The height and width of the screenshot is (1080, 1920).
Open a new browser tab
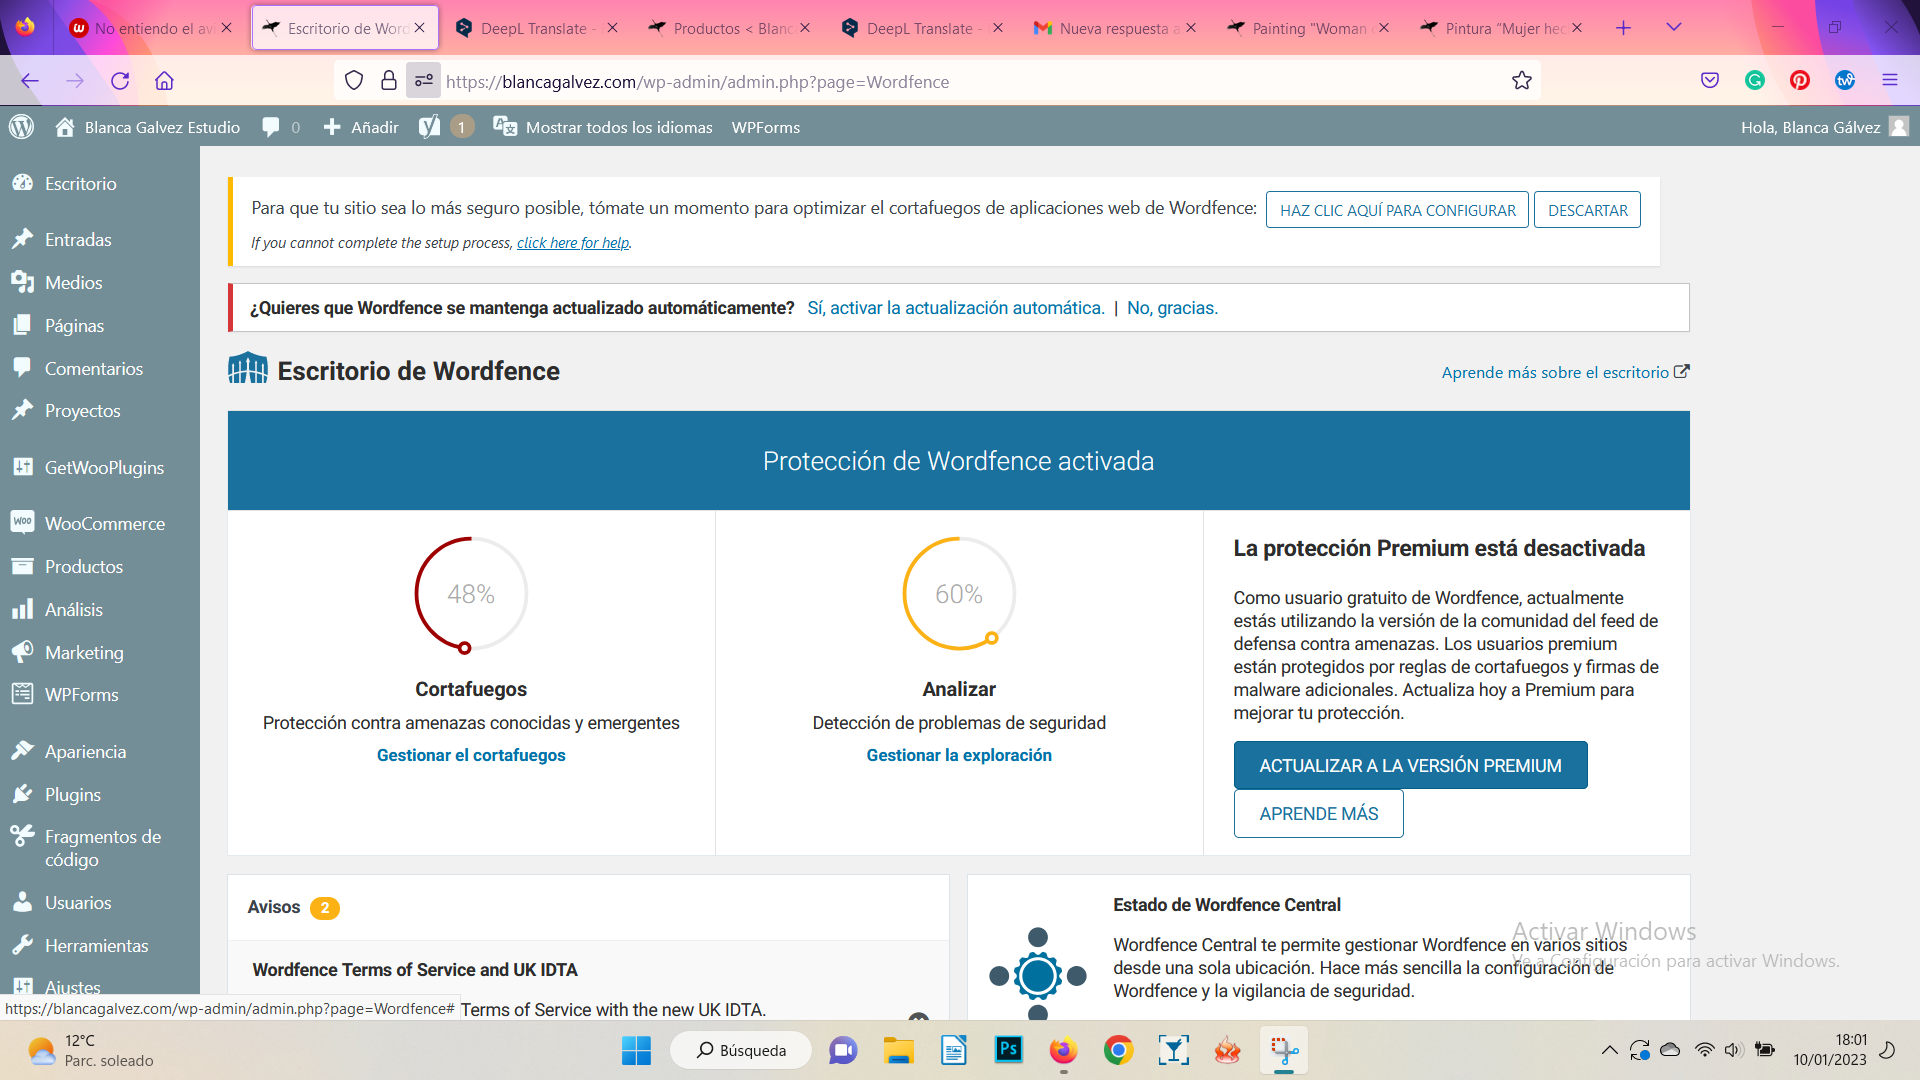click(x=1623, y=28)
